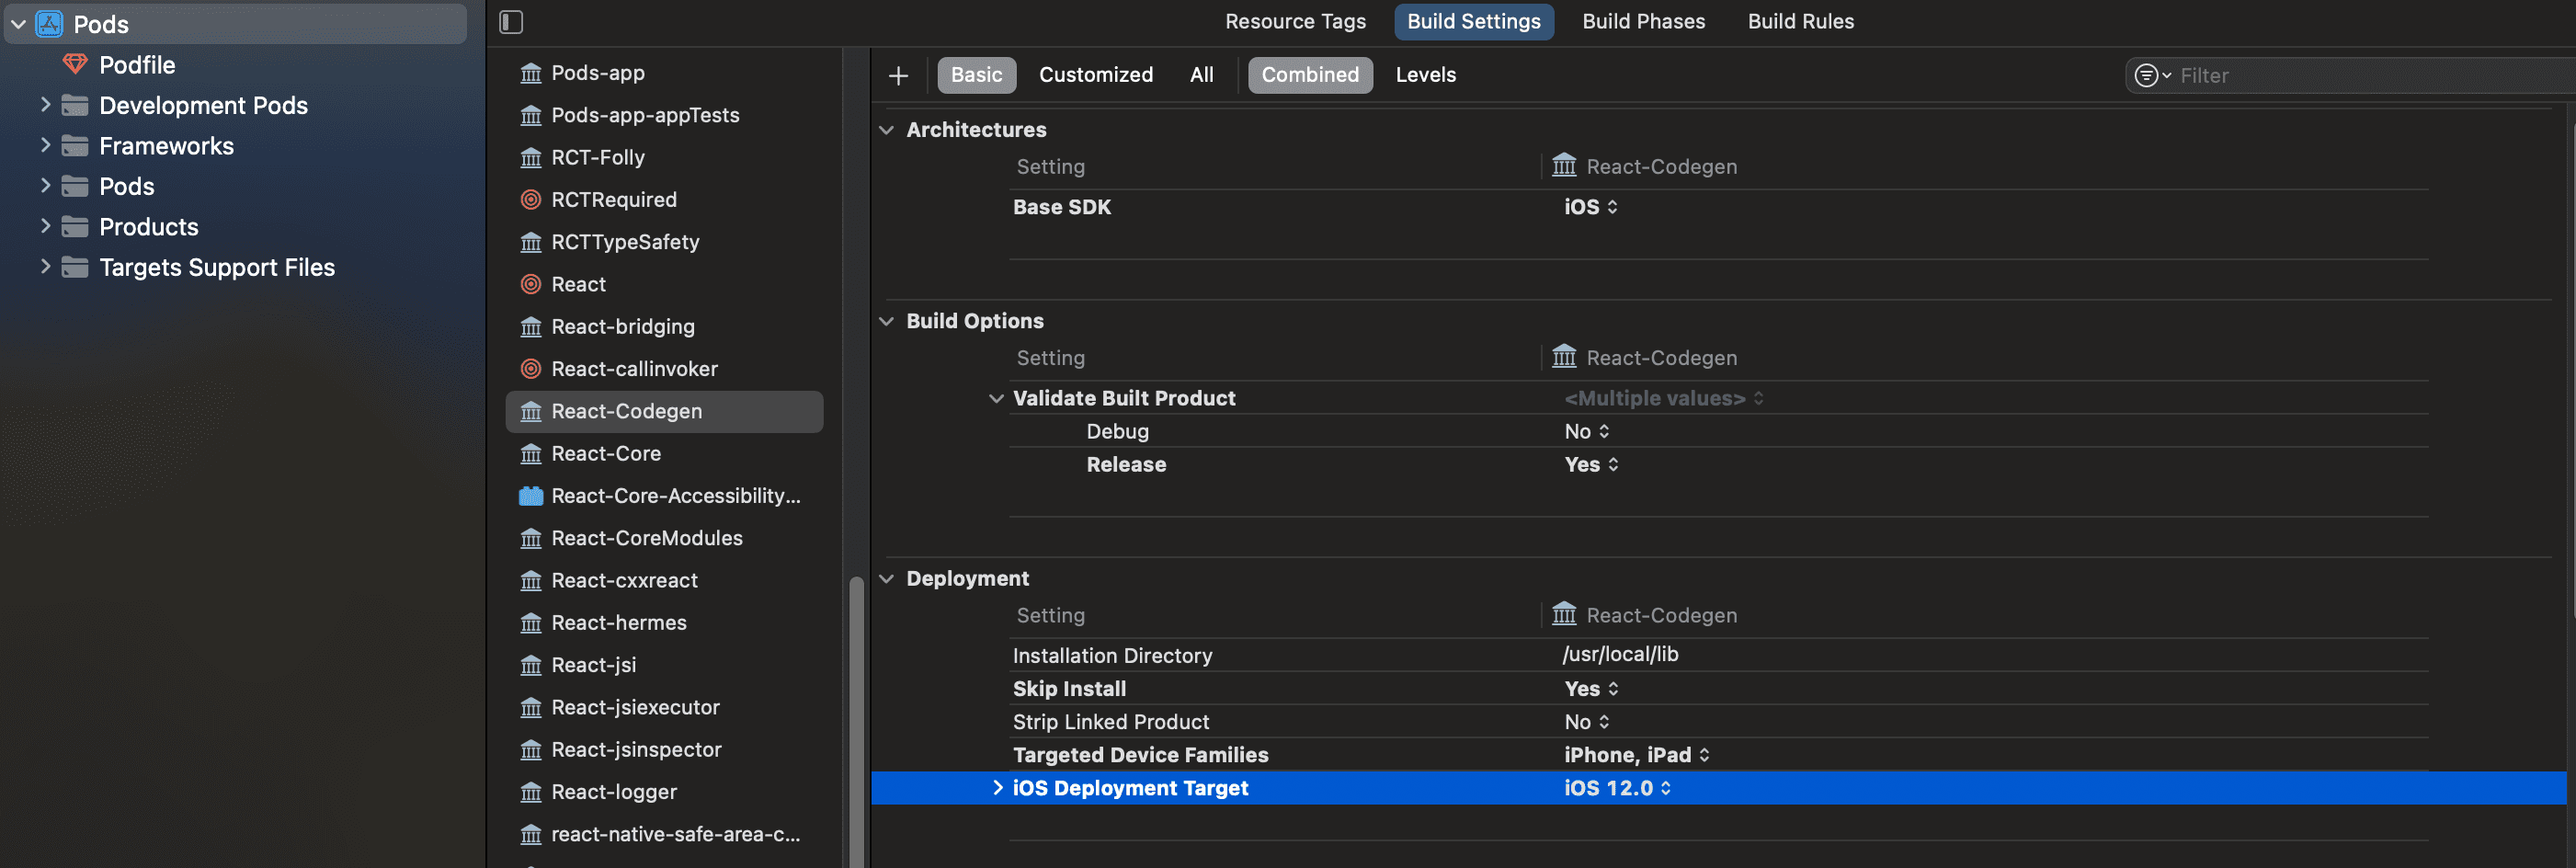
Task: Open the Resource Tags tab
Action: pyautogui.click(x=1295, y=22)
